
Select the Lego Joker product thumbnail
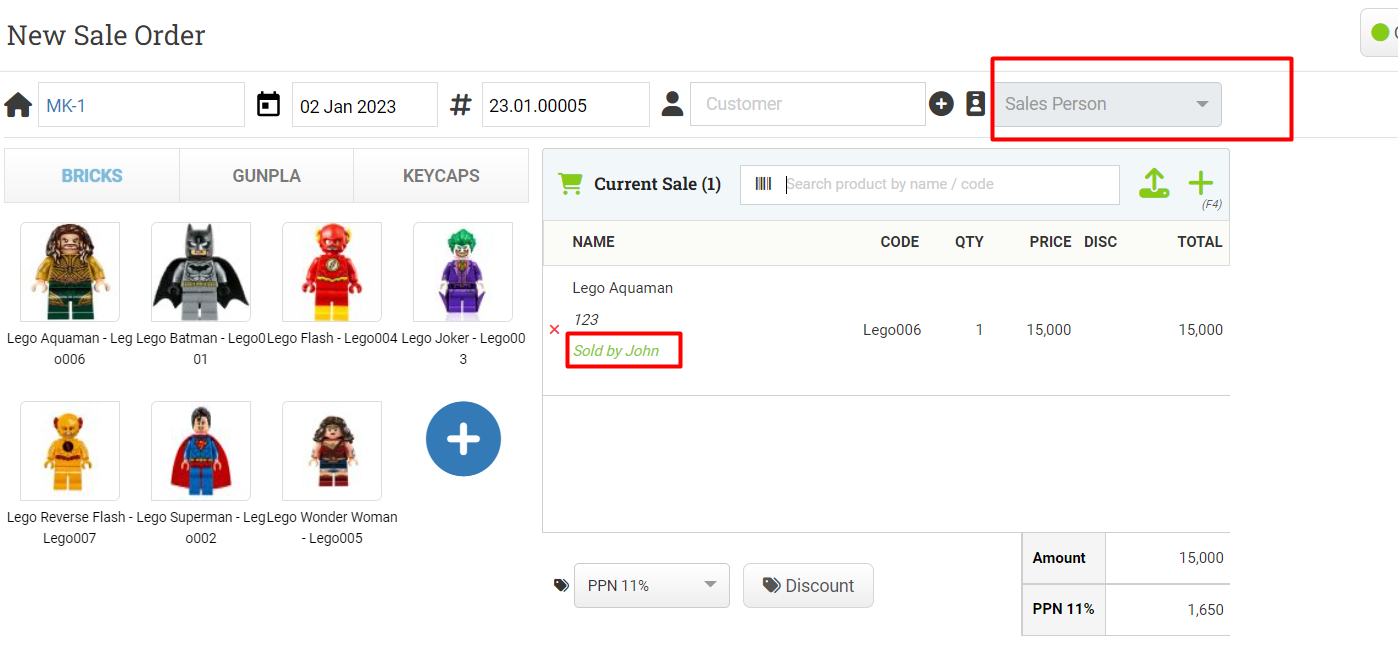coord(463,272)
